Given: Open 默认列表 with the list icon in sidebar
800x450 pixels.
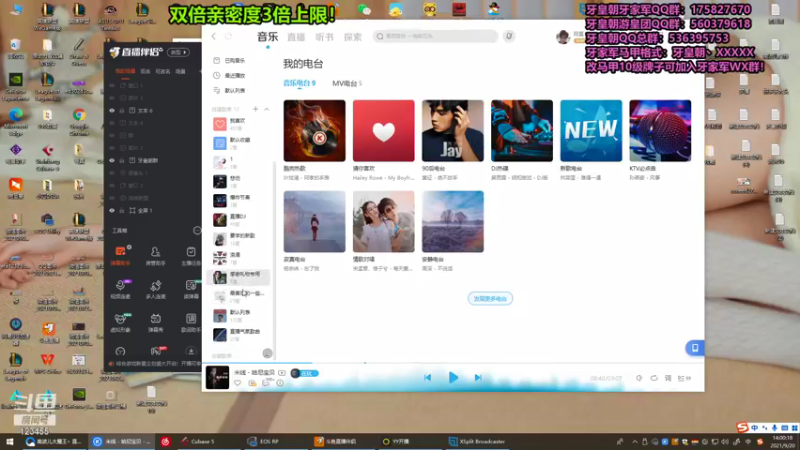Looking at the screenshot, I should pos(230,90).
